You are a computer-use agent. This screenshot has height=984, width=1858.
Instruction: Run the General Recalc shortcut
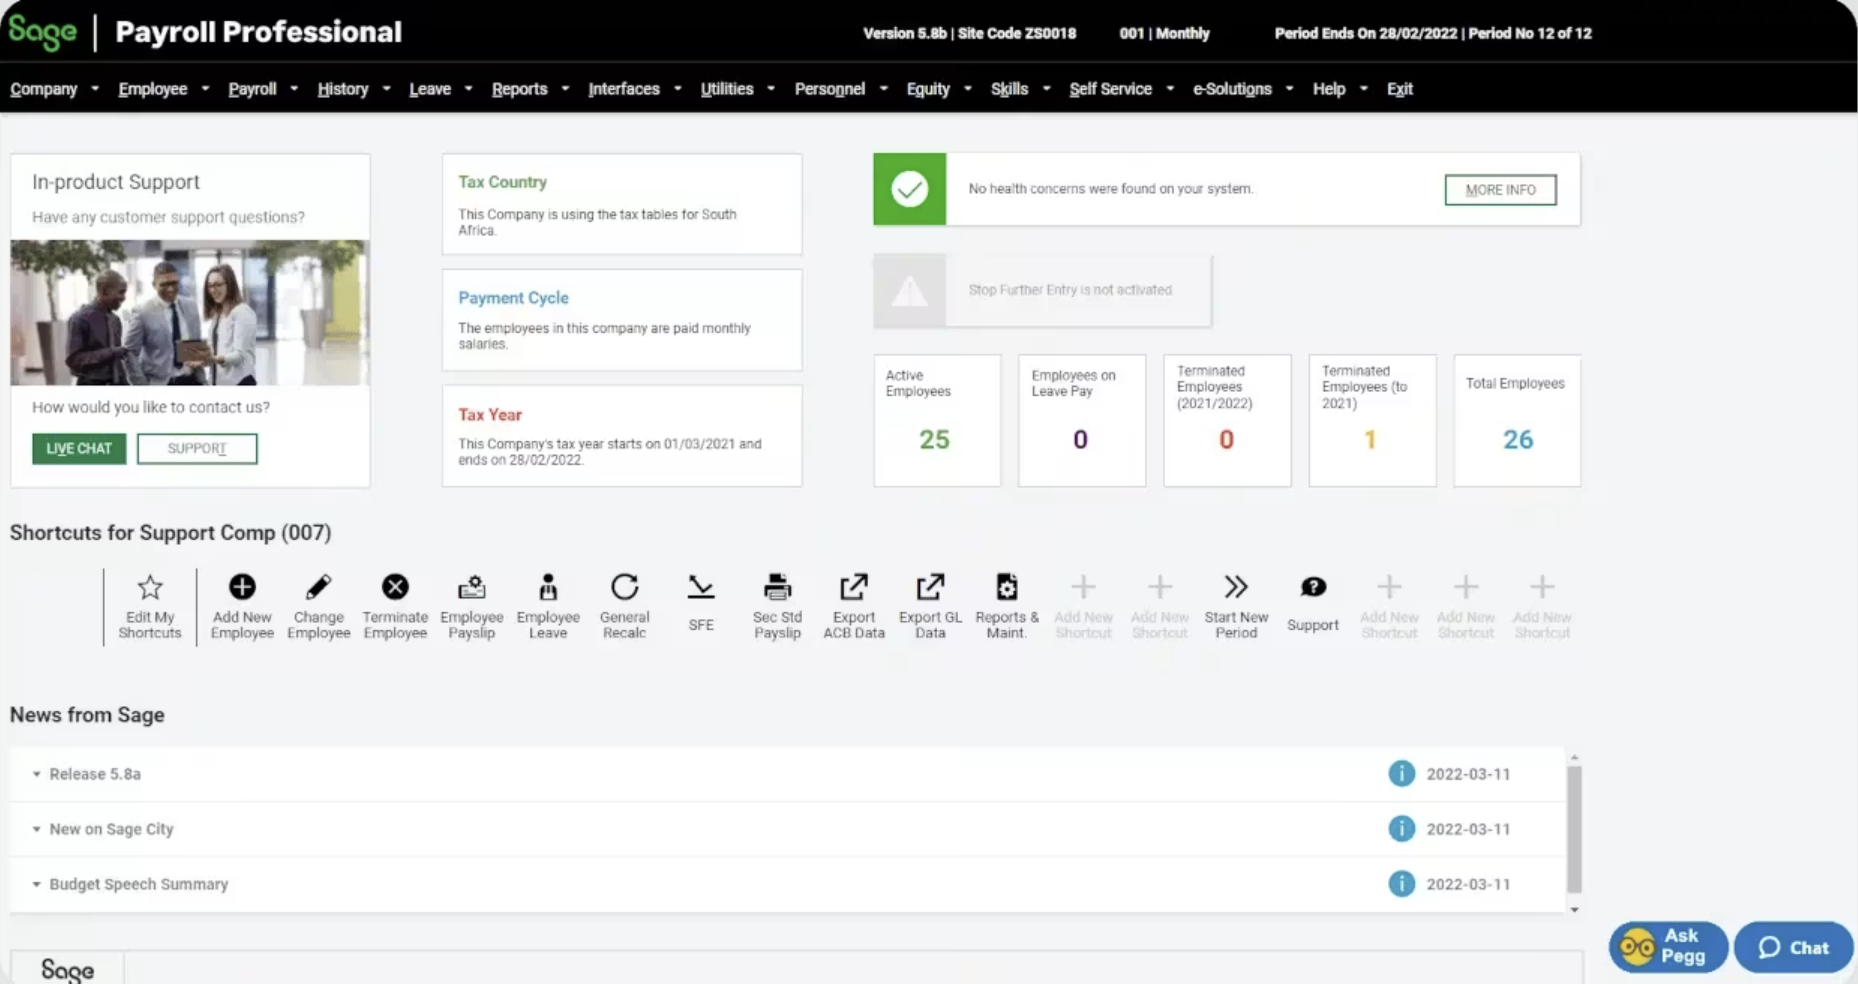point(624,606)
